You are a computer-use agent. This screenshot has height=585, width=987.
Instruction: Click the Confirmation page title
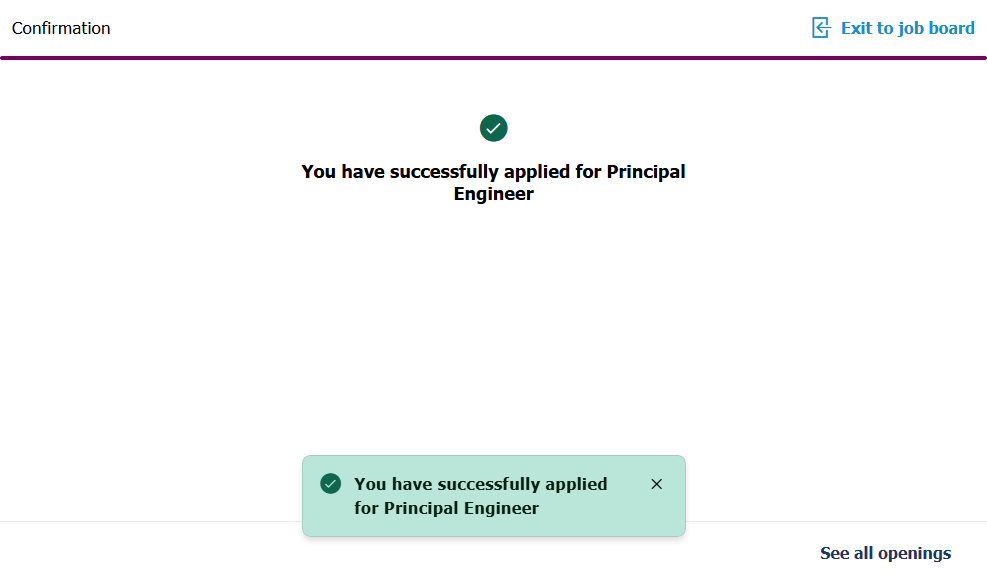(x=61, y=28)
